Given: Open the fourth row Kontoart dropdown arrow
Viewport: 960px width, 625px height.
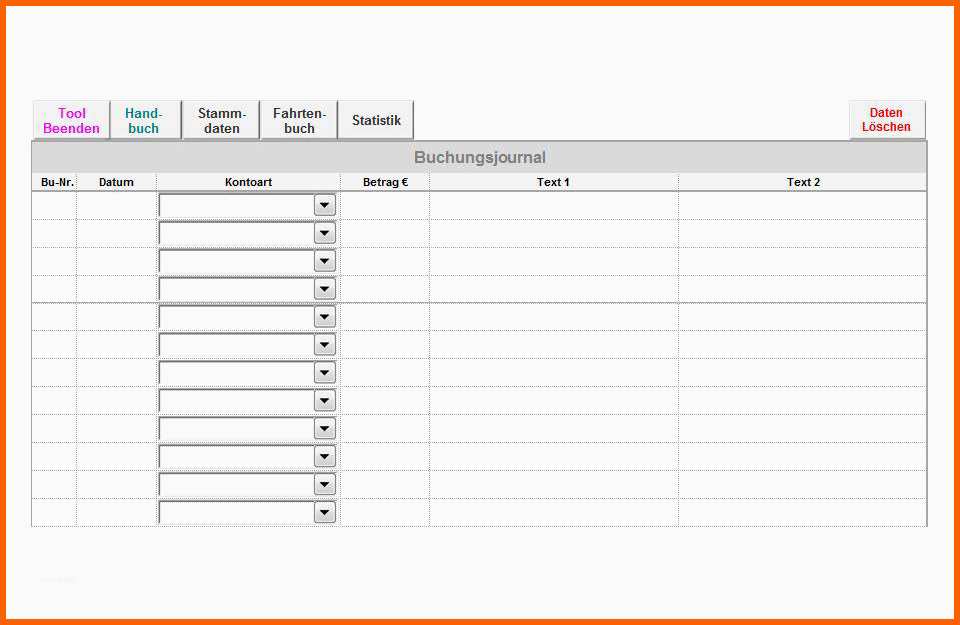Looking at the screenshot, I should pyautogui.click(x=324, y=289).
